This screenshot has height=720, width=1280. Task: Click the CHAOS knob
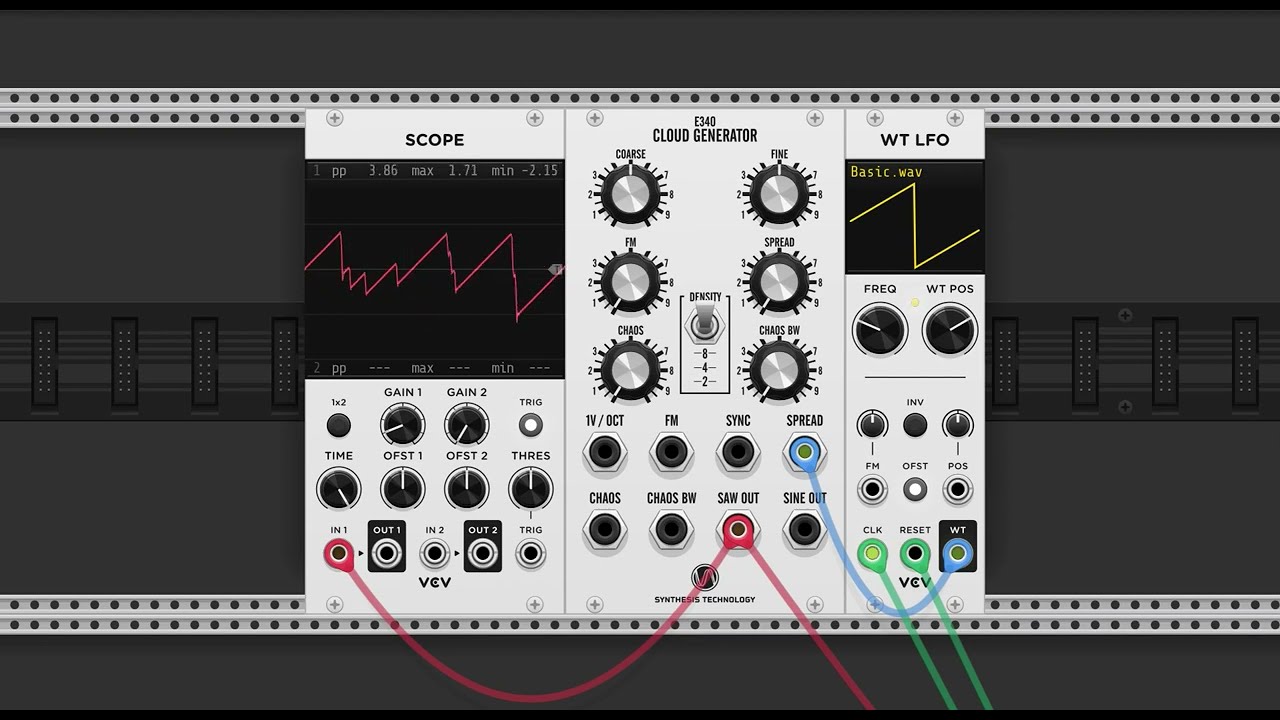click(x=630, y=370)
